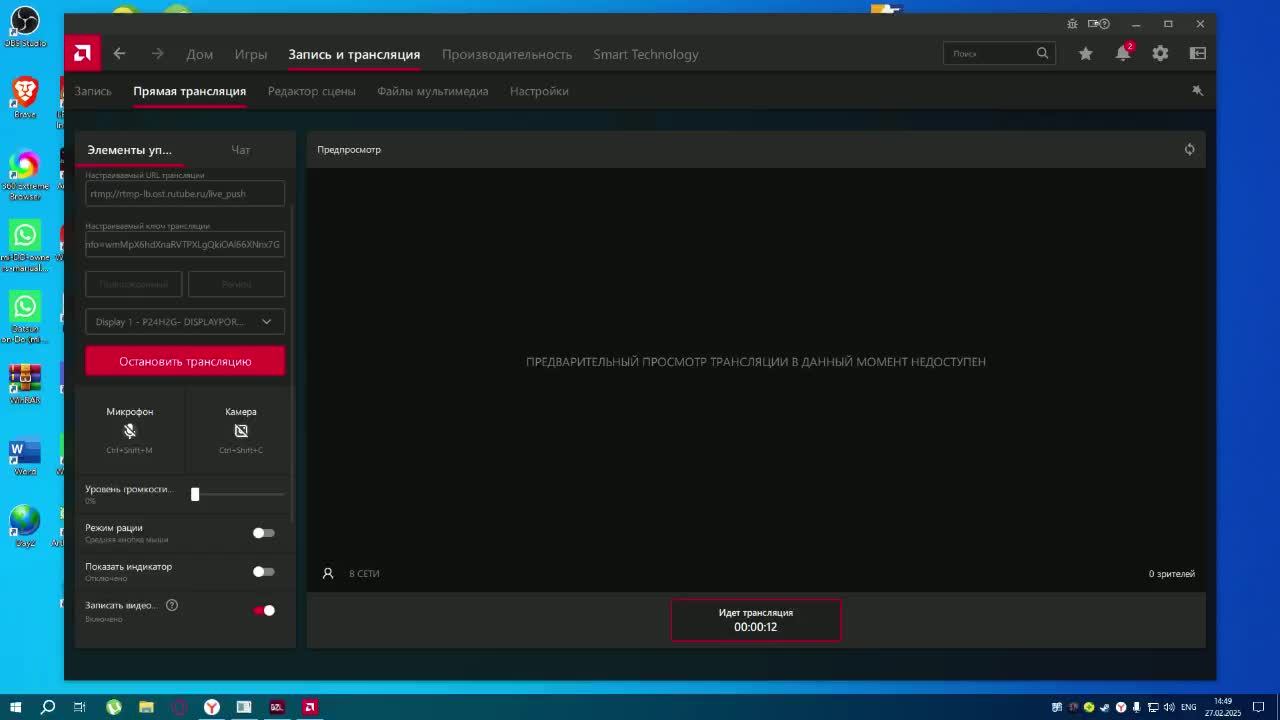This screenshot has width=1280, height=720.
Task: Toggle the Камера icon
Action: [x=241, y=431]
